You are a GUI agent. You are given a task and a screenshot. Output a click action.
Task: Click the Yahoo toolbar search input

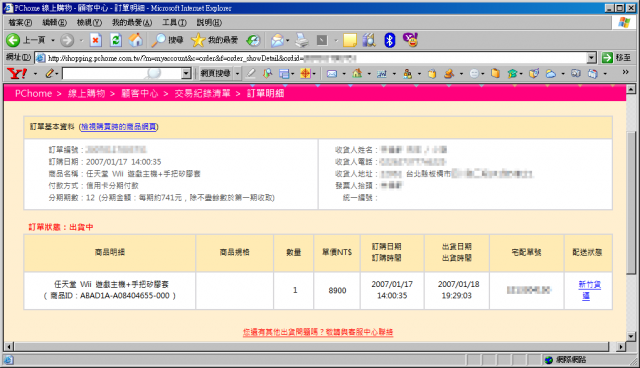[x=122, y=73]
